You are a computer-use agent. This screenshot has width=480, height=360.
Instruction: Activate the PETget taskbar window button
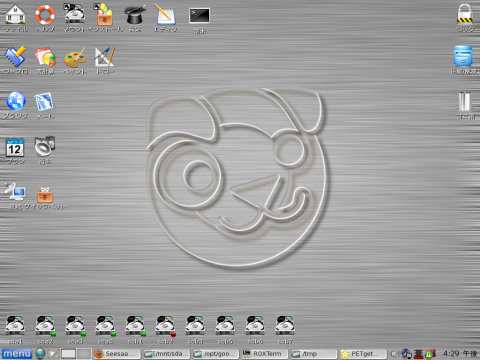362,354
